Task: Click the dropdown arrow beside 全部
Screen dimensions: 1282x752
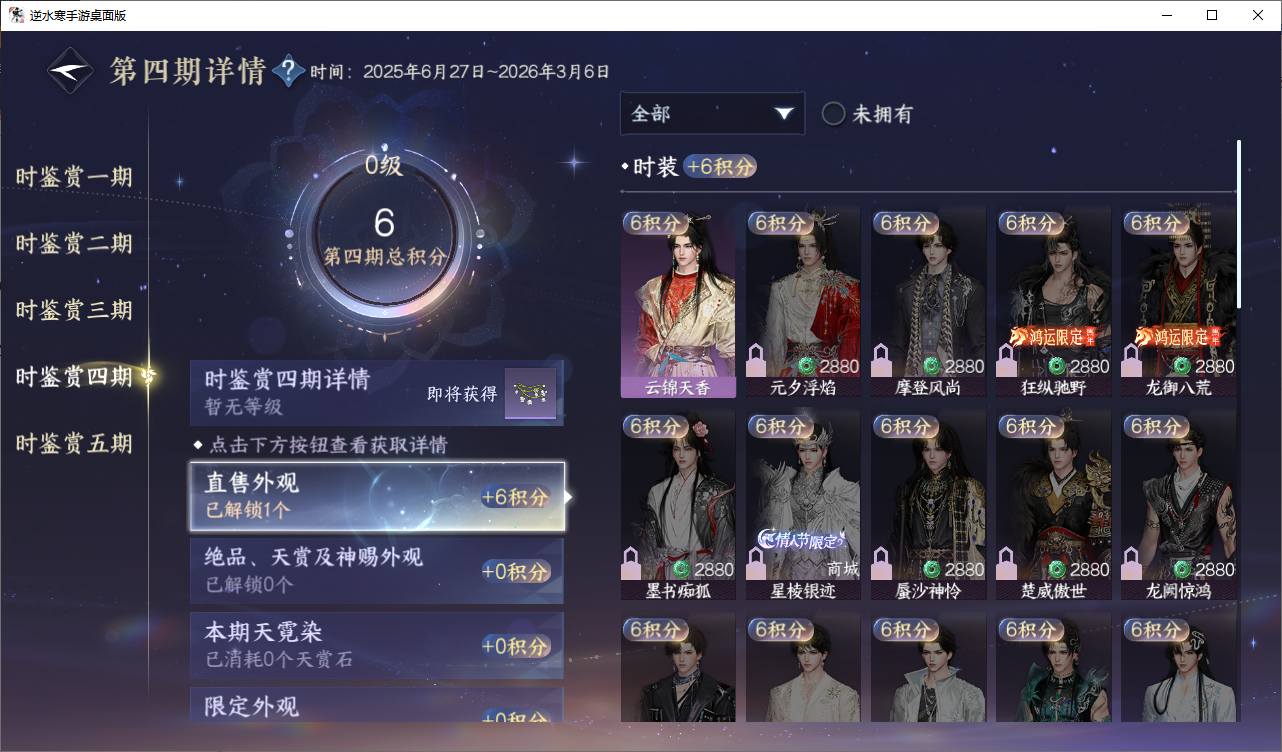Action: 783,114
